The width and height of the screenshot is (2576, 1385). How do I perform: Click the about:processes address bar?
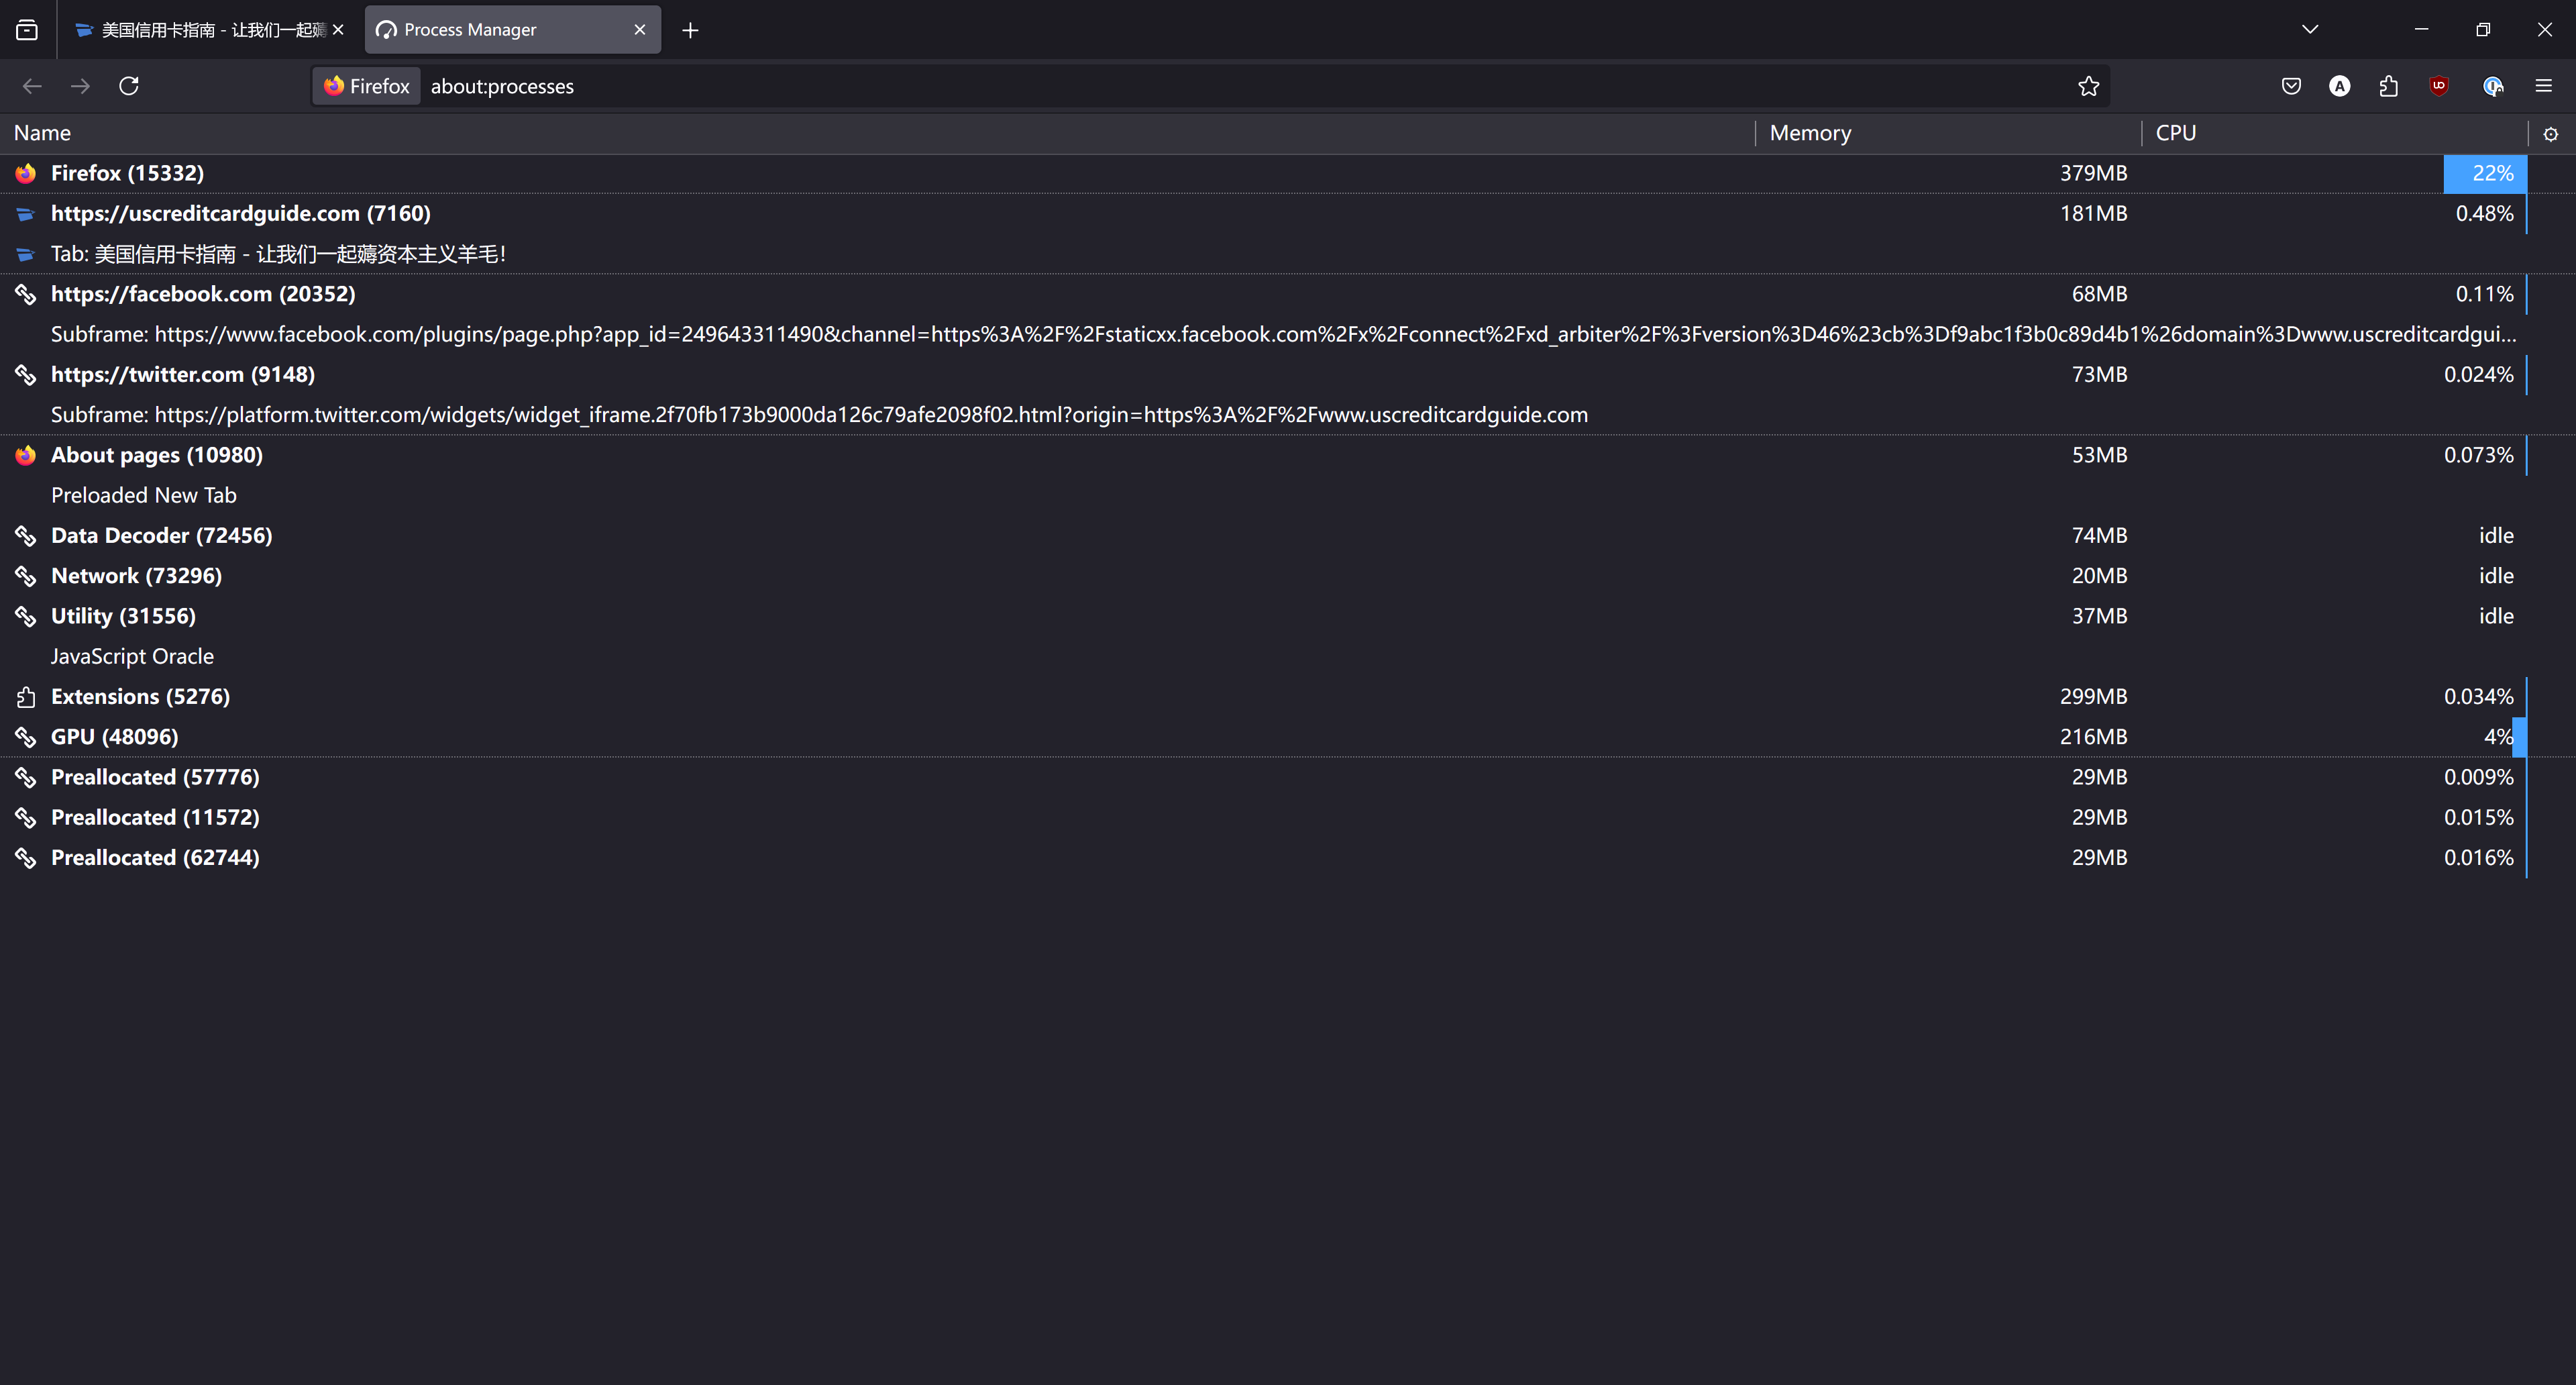pos(1200,86)
